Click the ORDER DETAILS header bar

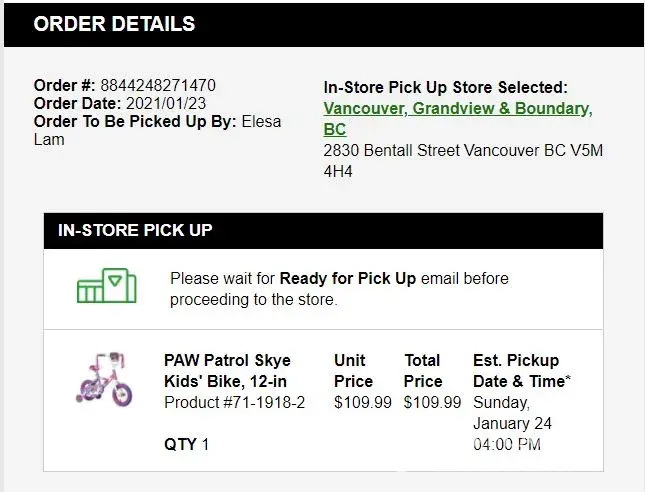pos(322,24)
